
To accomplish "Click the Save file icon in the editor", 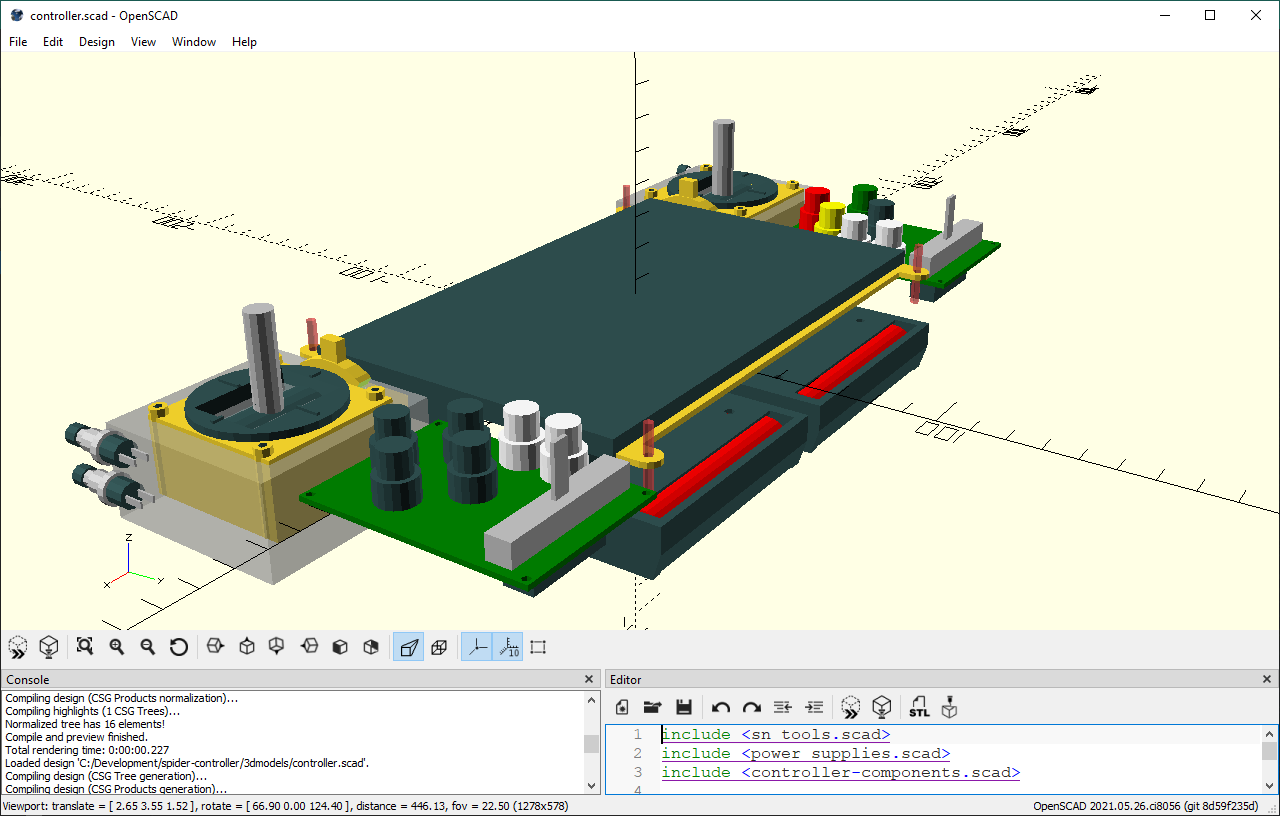I will [684, 707].
